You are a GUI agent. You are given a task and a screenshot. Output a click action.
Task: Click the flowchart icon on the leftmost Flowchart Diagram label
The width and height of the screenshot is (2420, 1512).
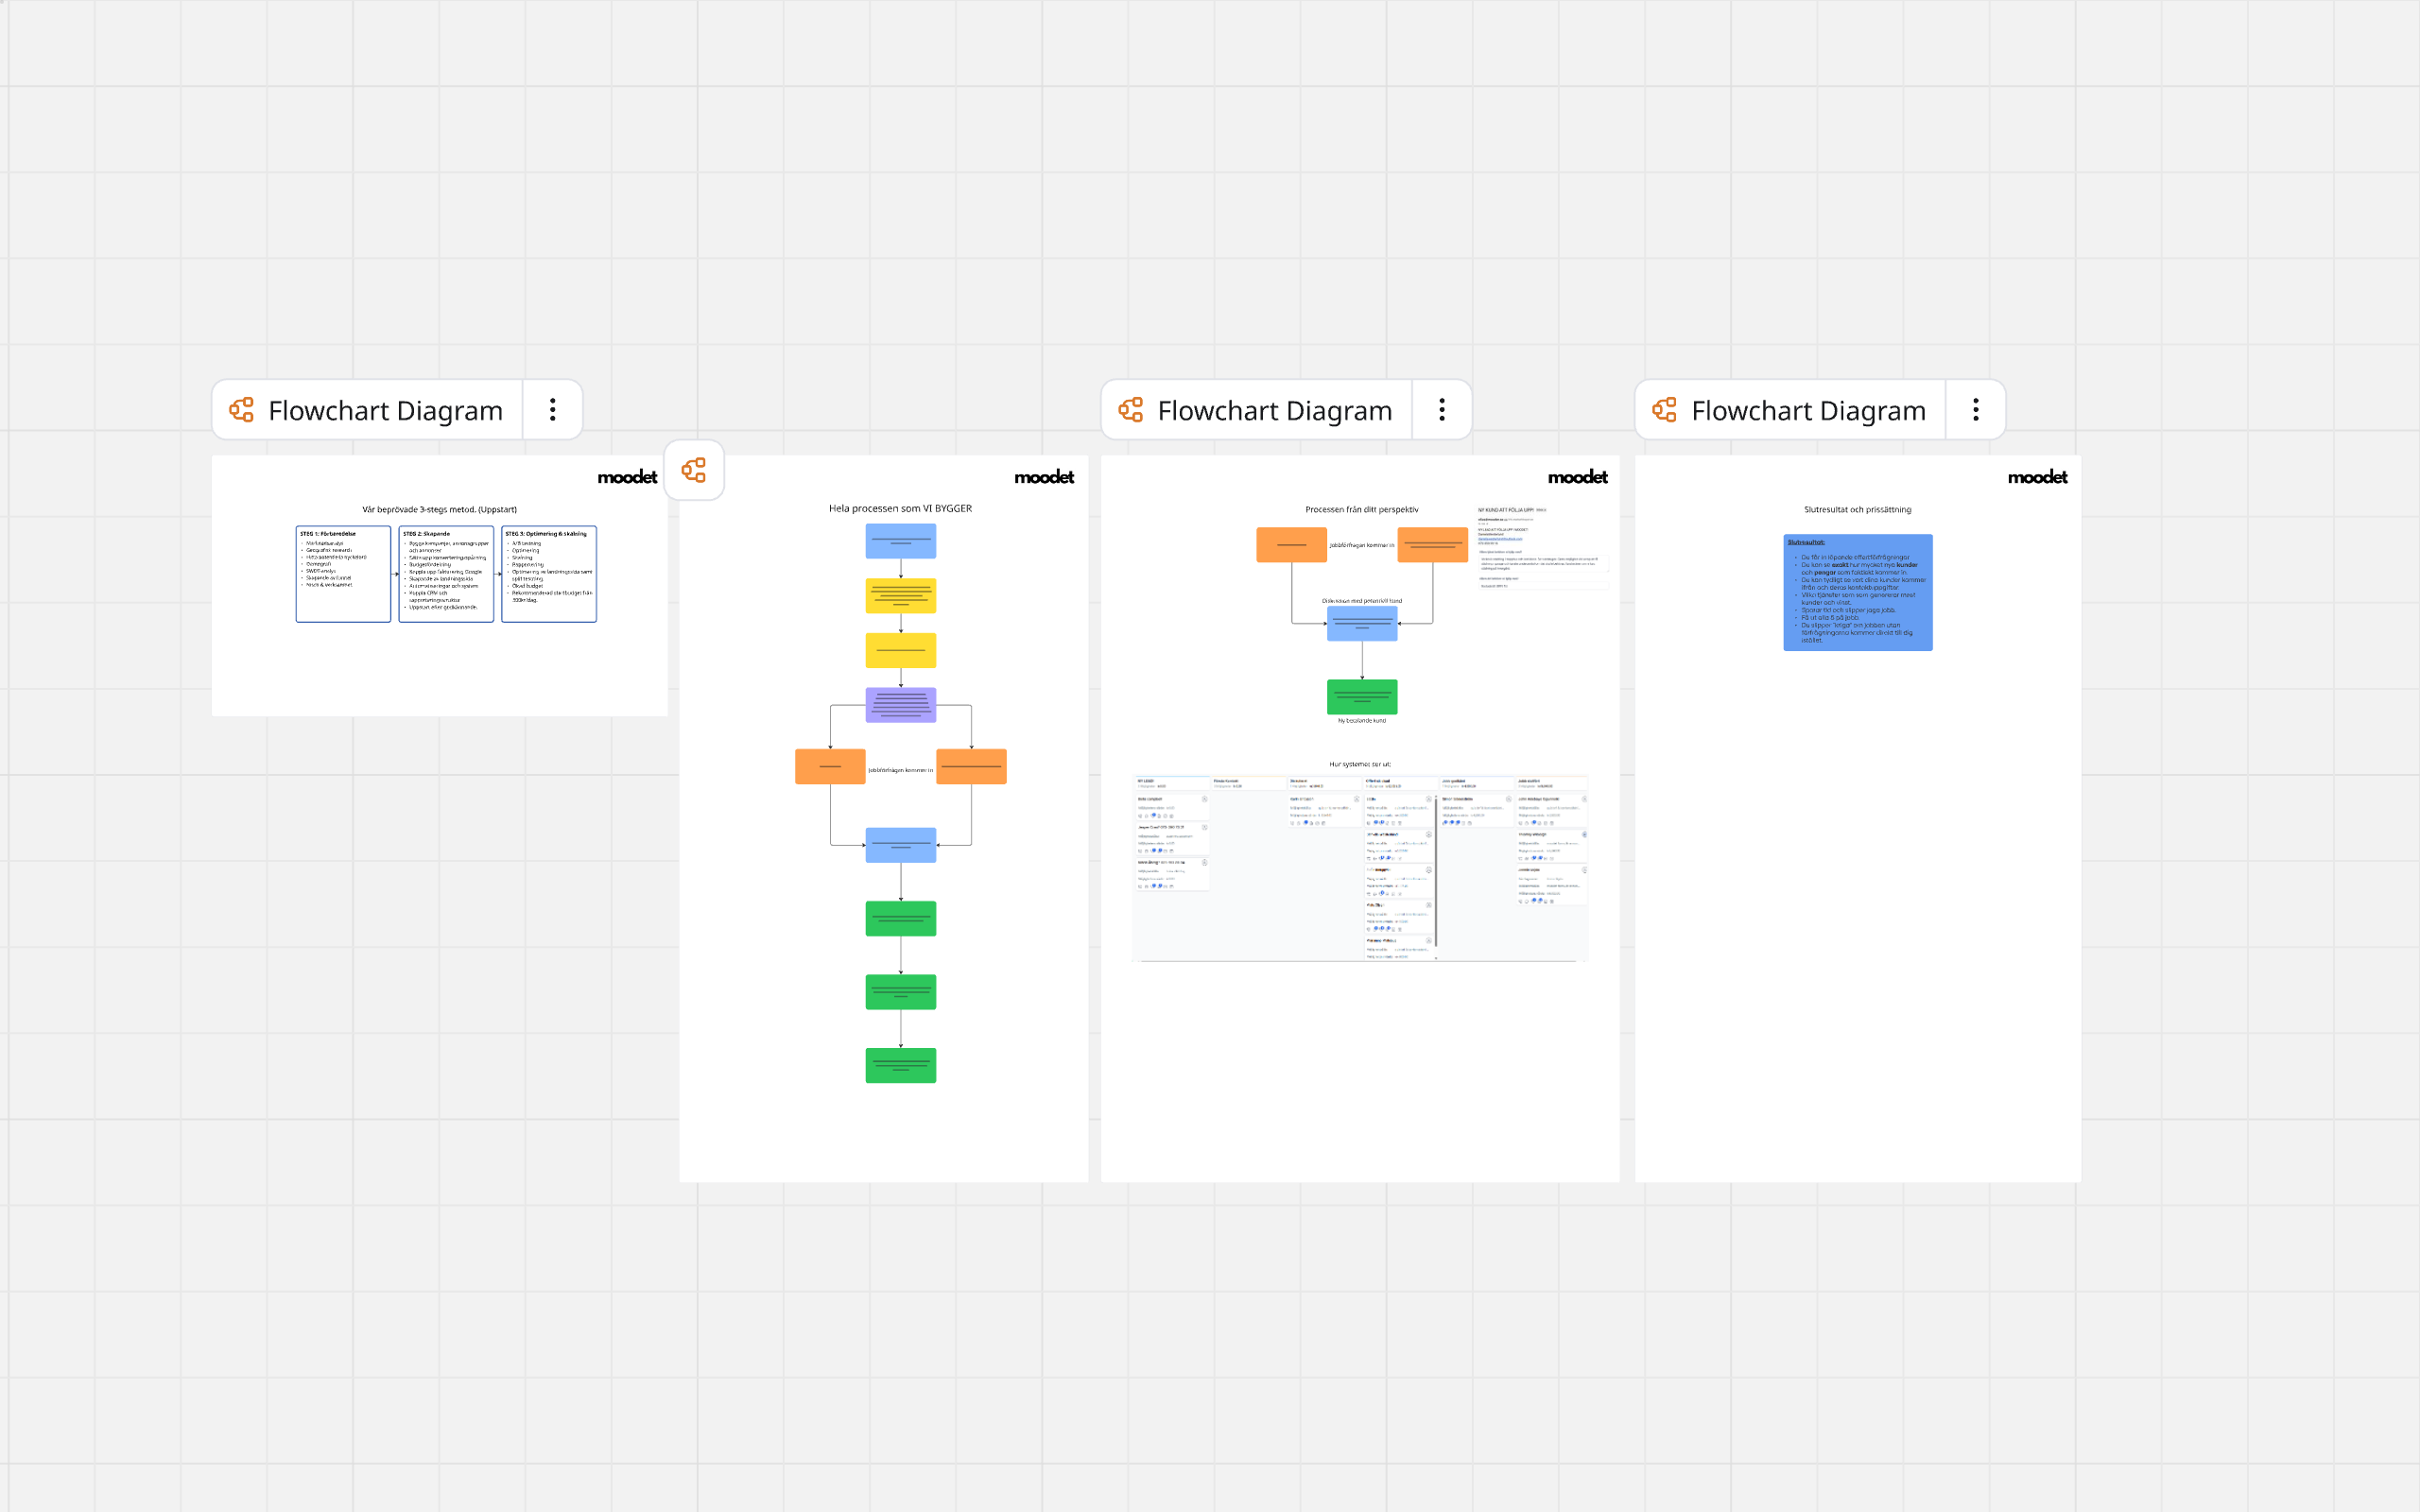(x=242, y=410)
